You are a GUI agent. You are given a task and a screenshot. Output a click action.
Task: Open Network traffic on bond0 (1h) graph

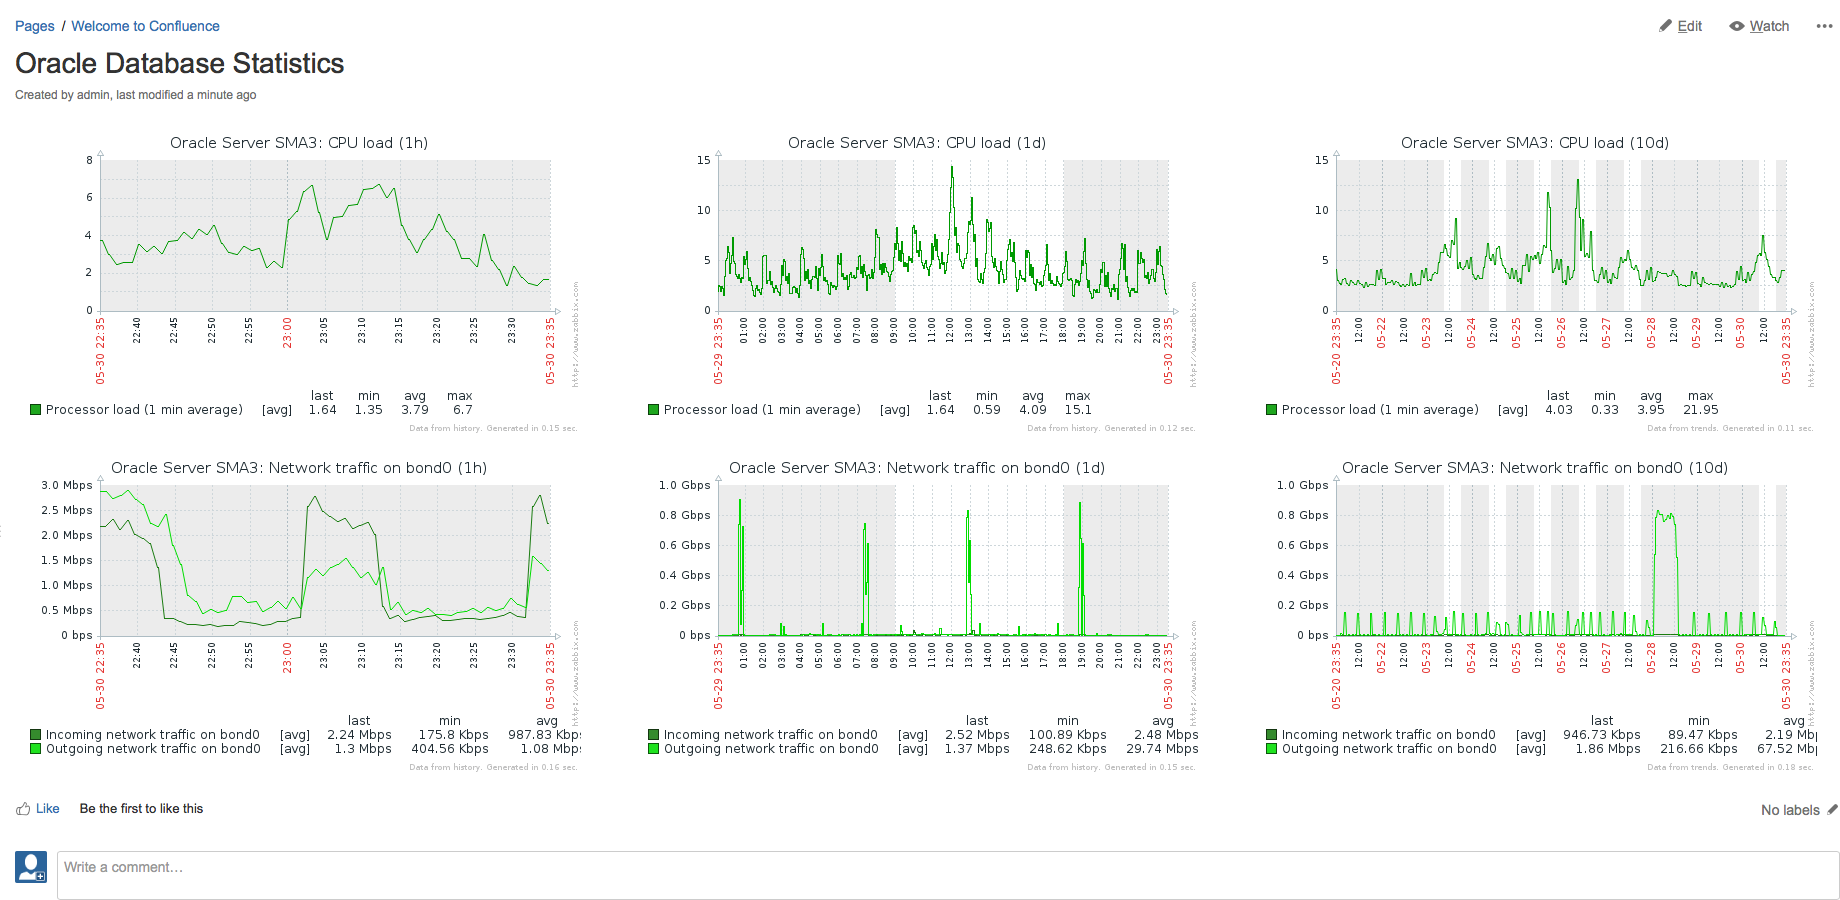(304, 615)
